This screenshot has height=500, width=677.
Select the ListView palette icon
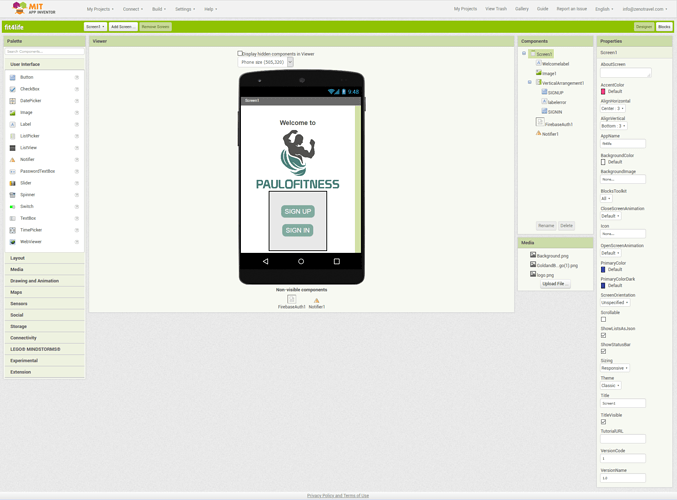[13, 148]
